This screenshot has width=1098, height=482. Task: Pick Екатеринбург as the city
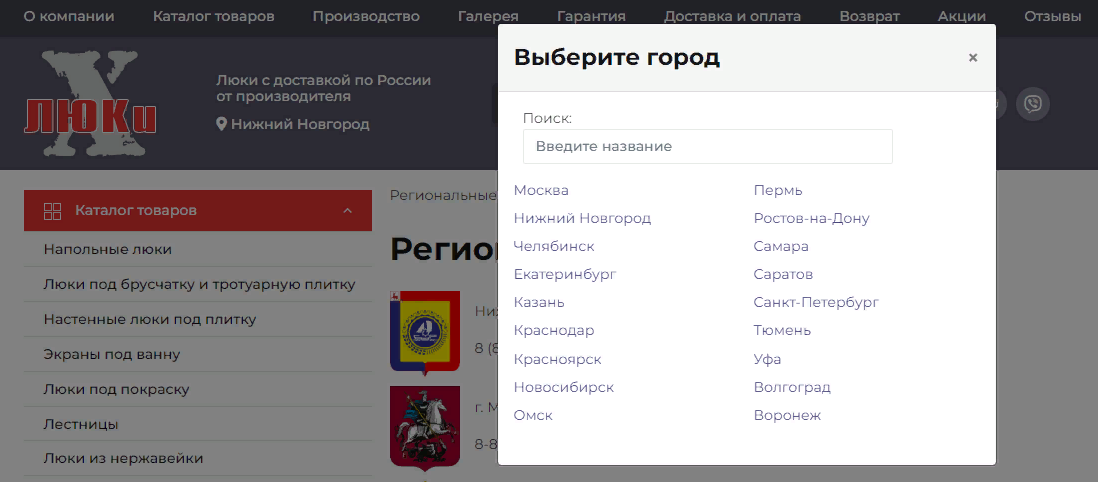[x=564, y=274]
